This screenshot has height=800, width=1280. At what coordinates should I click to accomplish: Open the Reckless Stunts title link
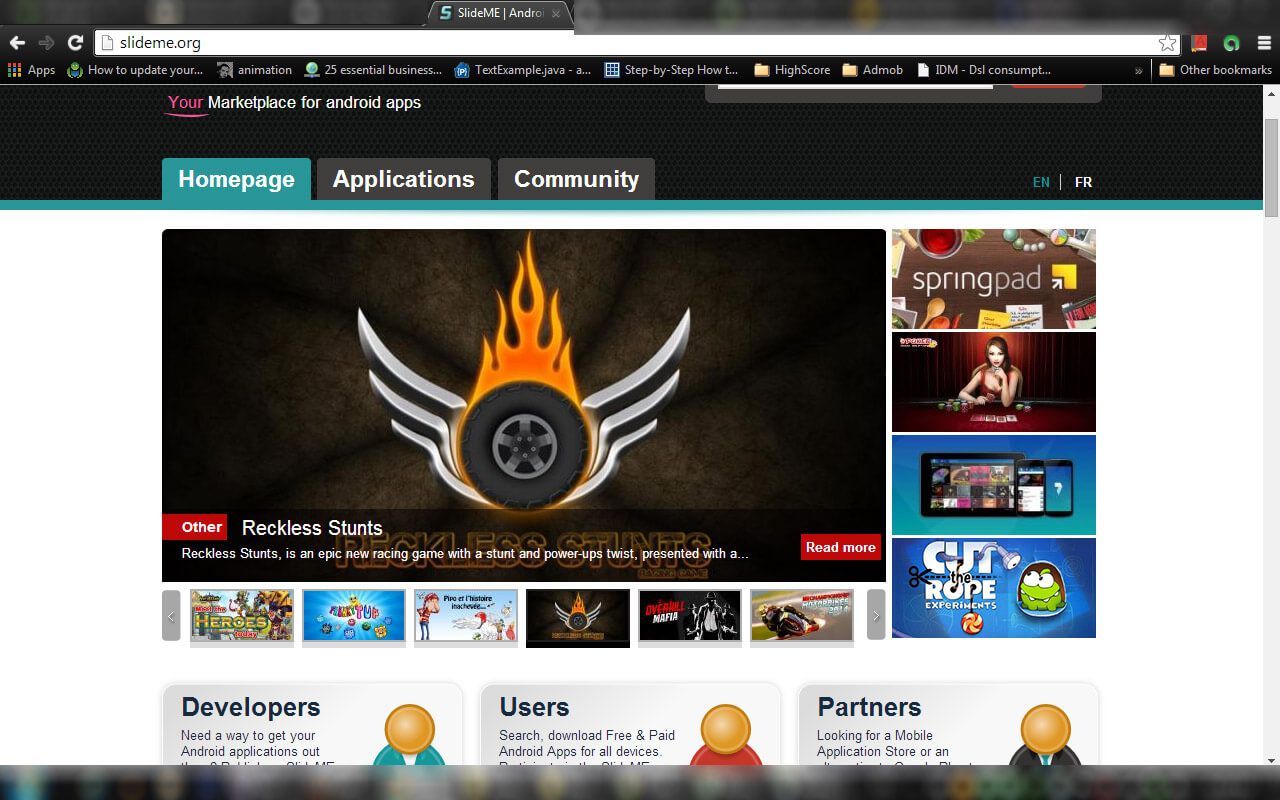point(312,528)
